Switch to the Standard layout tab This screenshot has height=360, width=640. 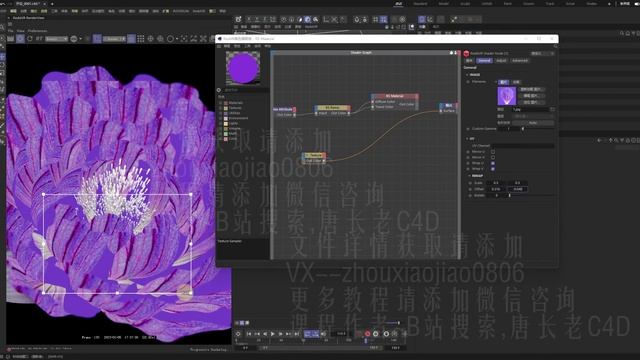(420, 4)
